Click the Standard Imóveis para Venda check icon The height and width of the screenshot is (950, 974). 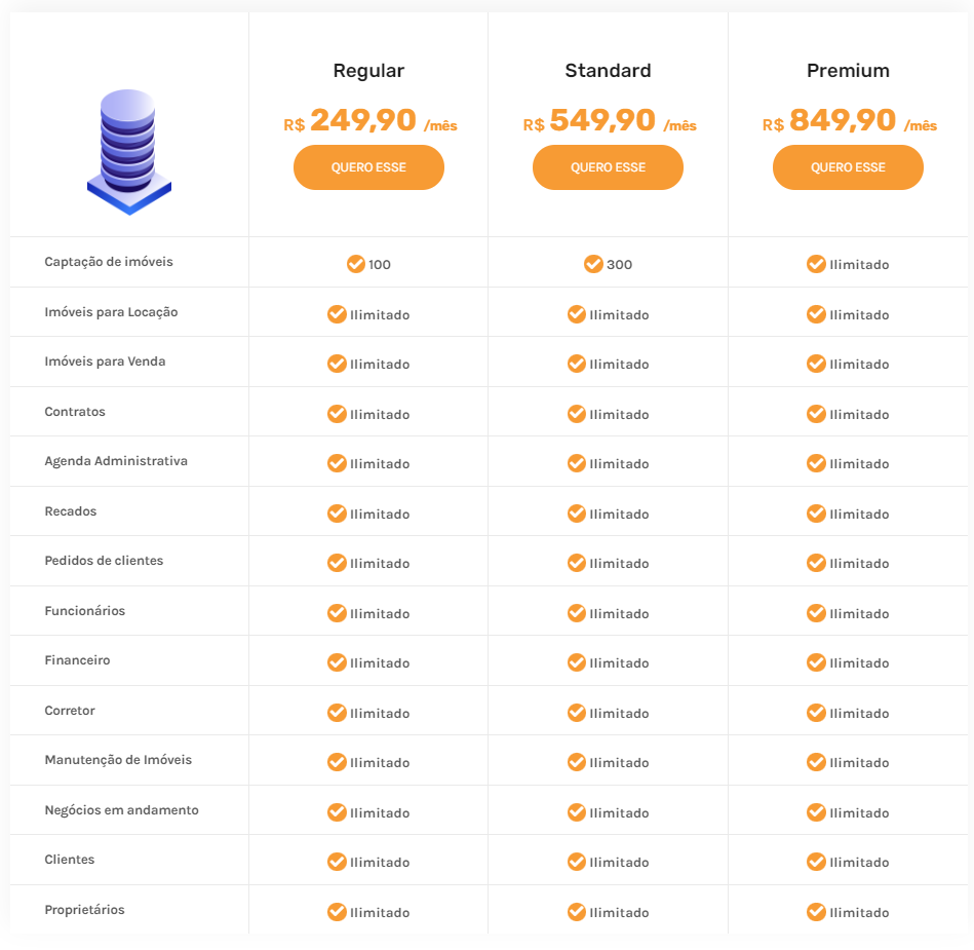tap(576, 364)
